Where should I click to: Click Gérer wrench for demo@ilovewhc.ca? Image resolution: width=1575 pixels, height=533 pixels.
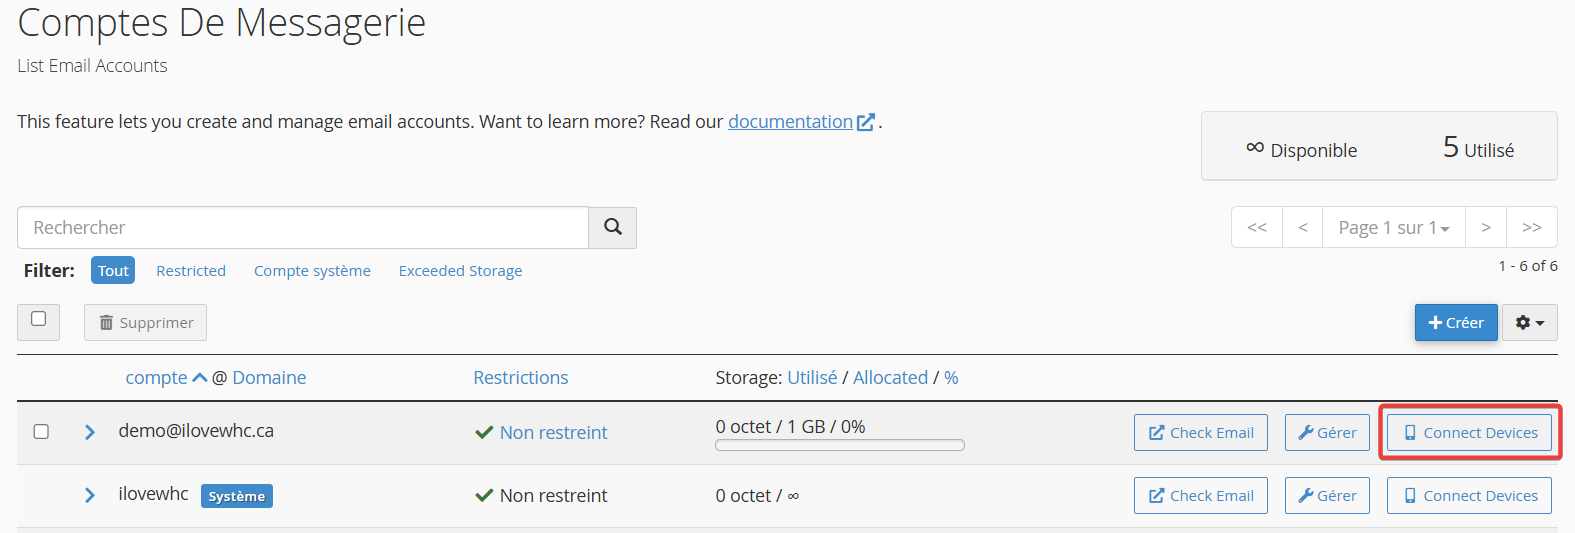pos(1327,433)
